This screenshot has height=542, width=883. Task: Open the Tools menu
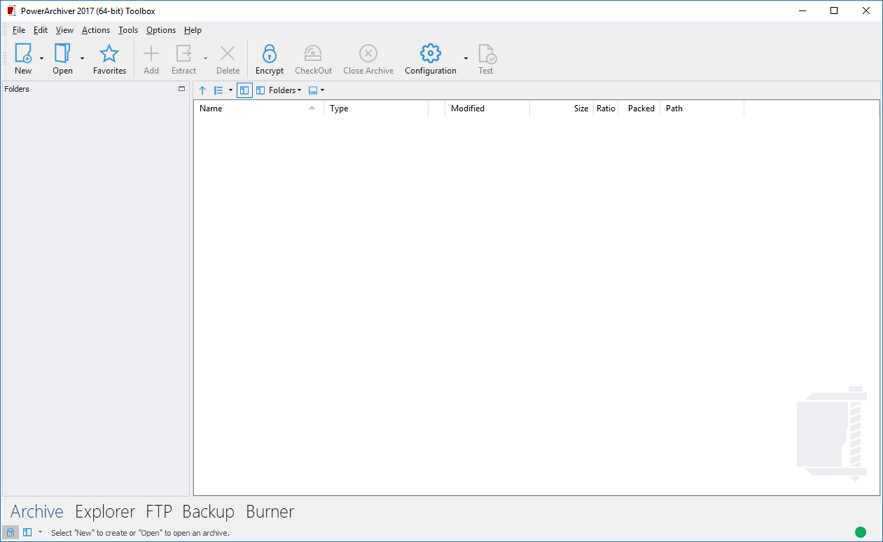click(128, 30)
